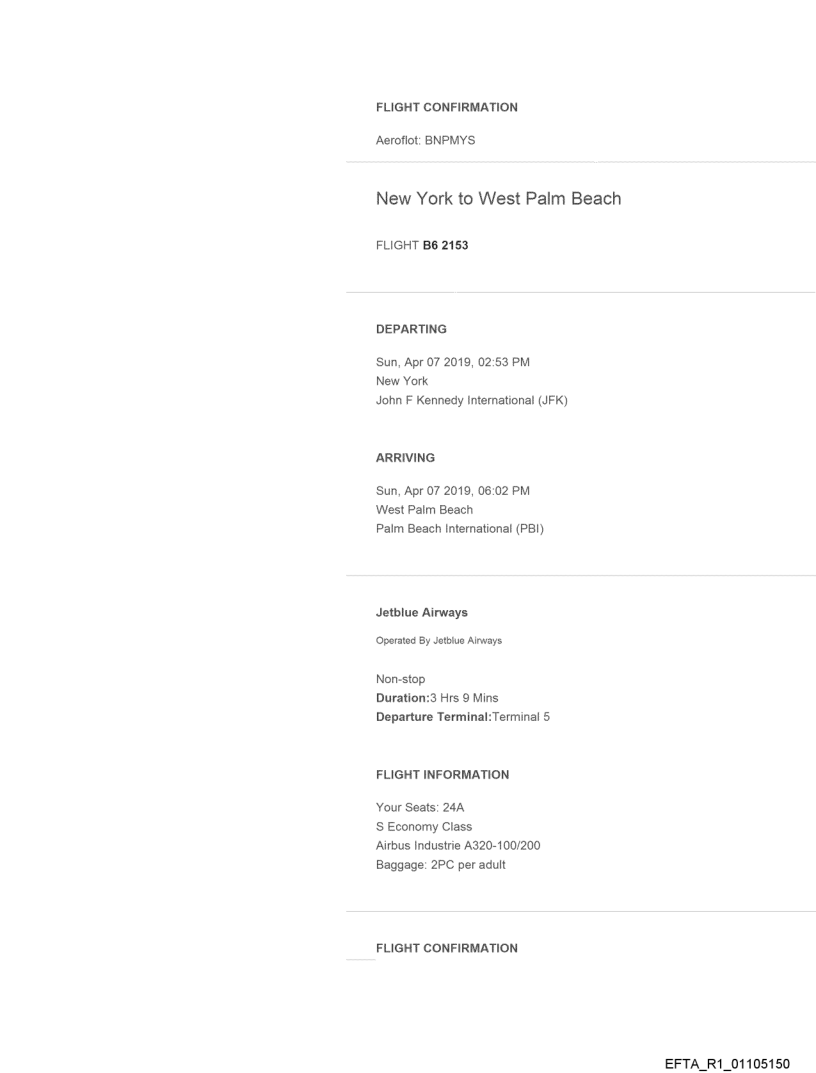The image size is (816, 1073).
Task: Click the ARRIVING section heading
Action: tap(407, 457)
